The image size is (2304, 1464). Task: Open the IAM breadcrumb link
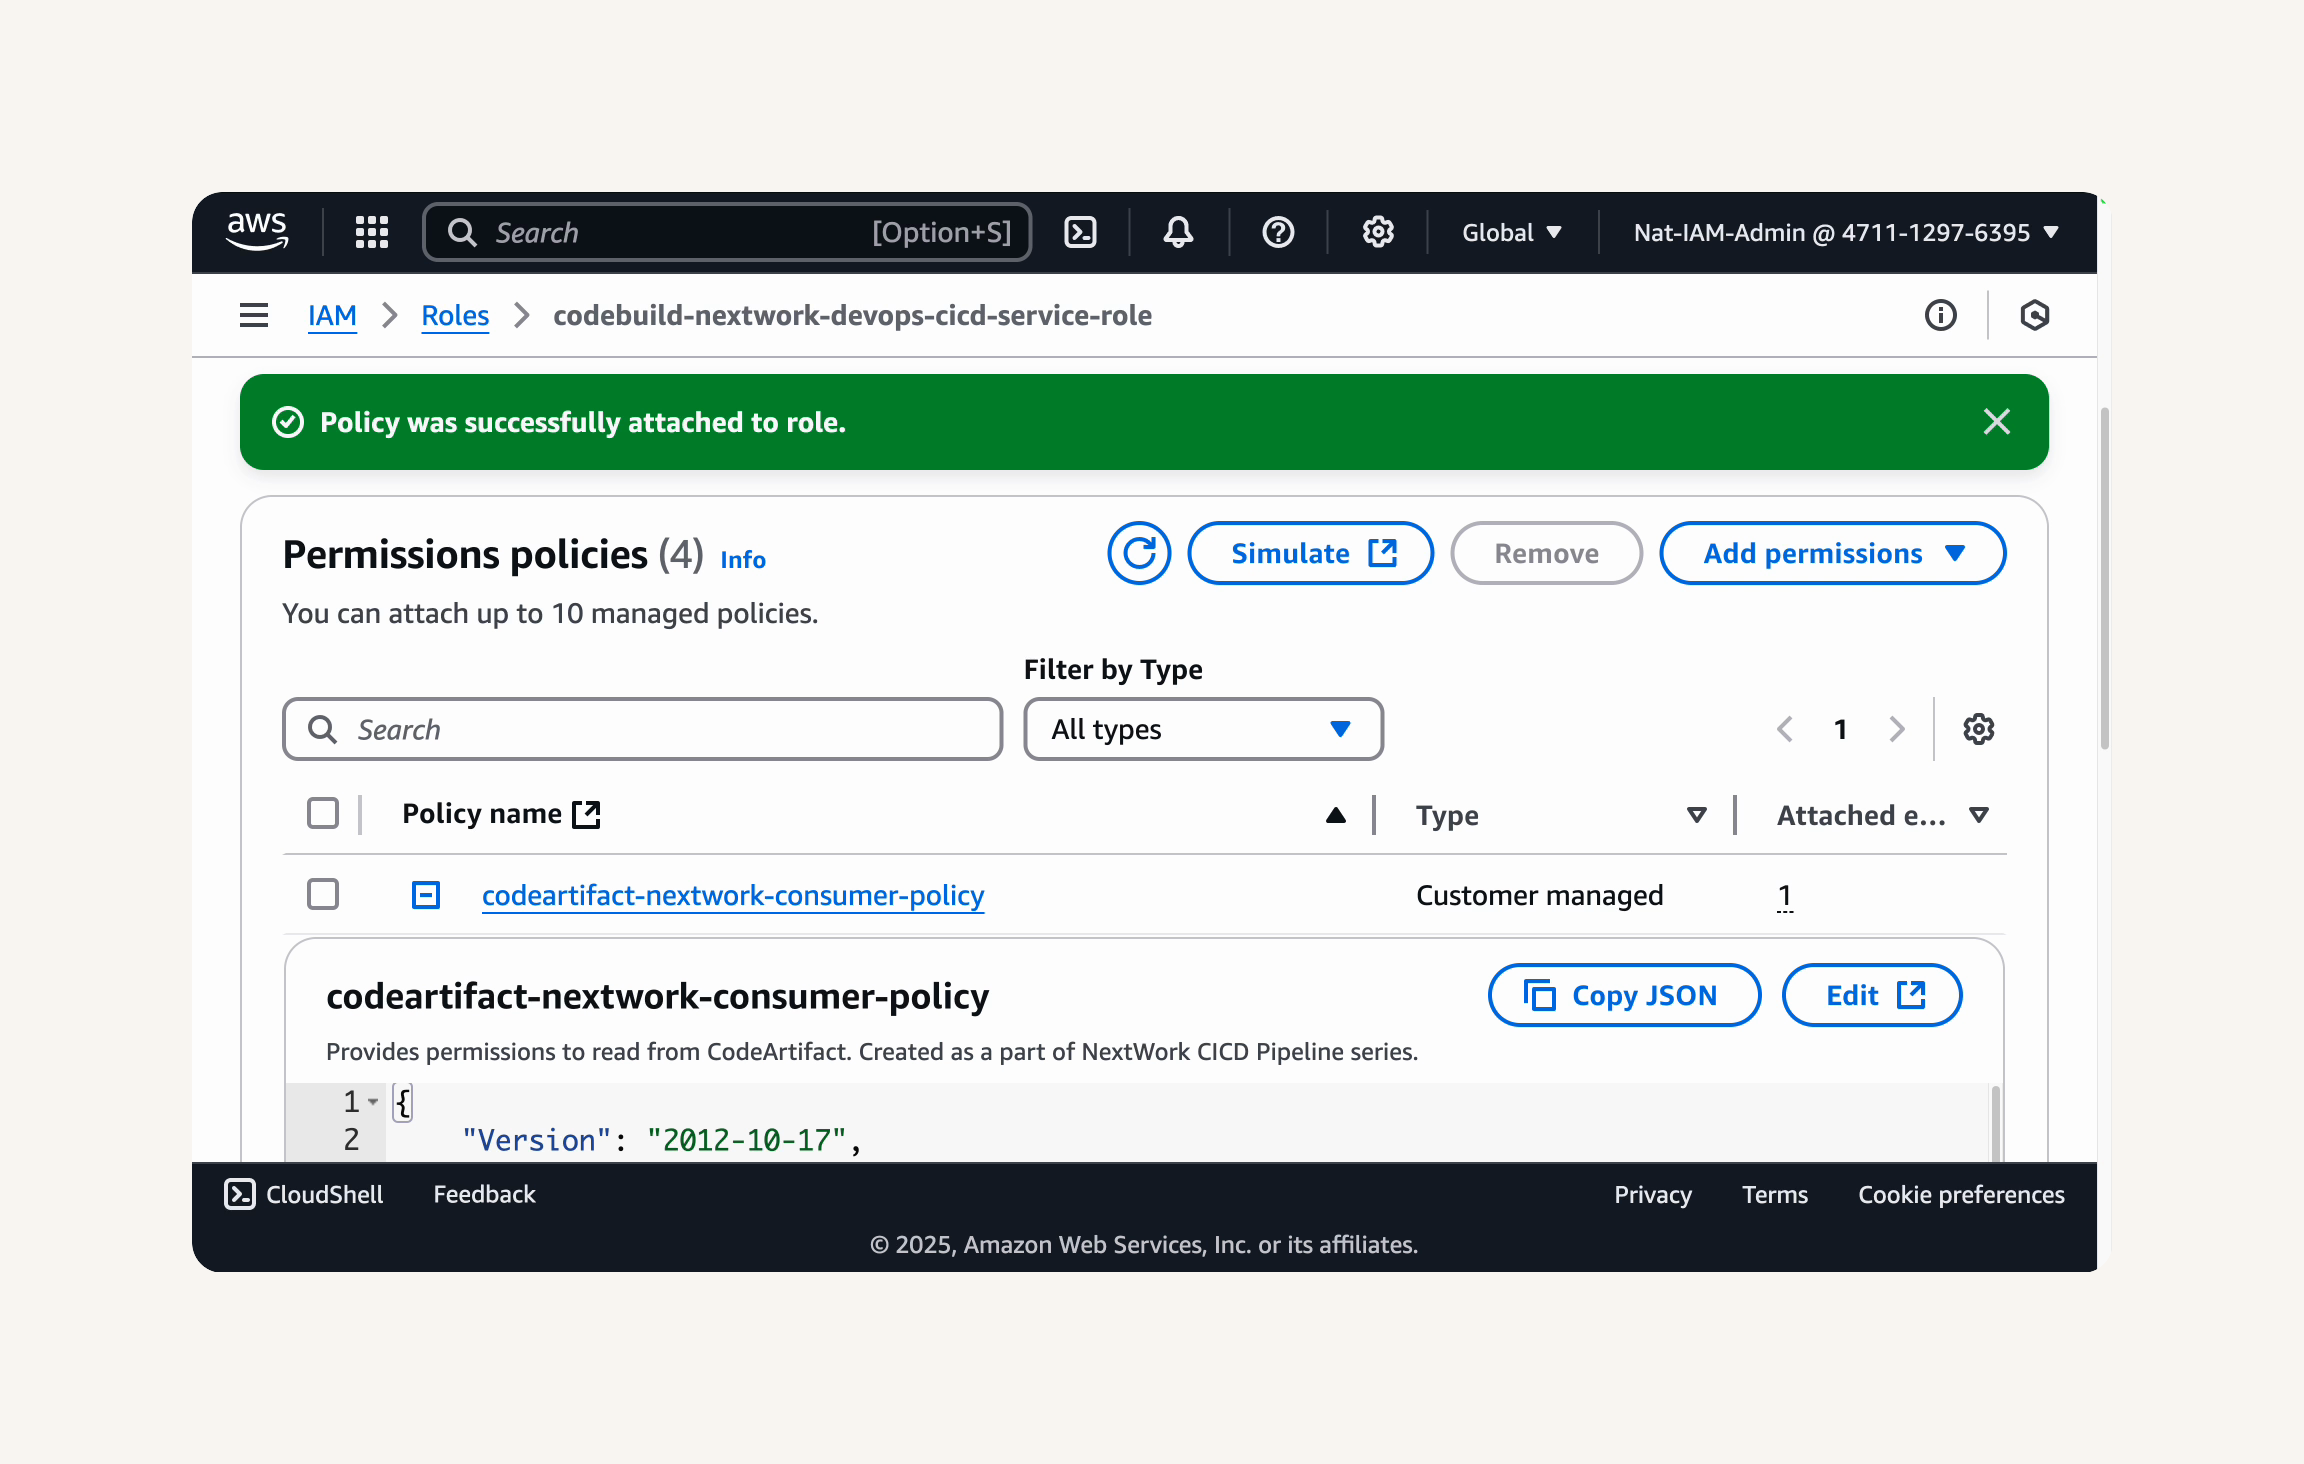coord(332,315)
